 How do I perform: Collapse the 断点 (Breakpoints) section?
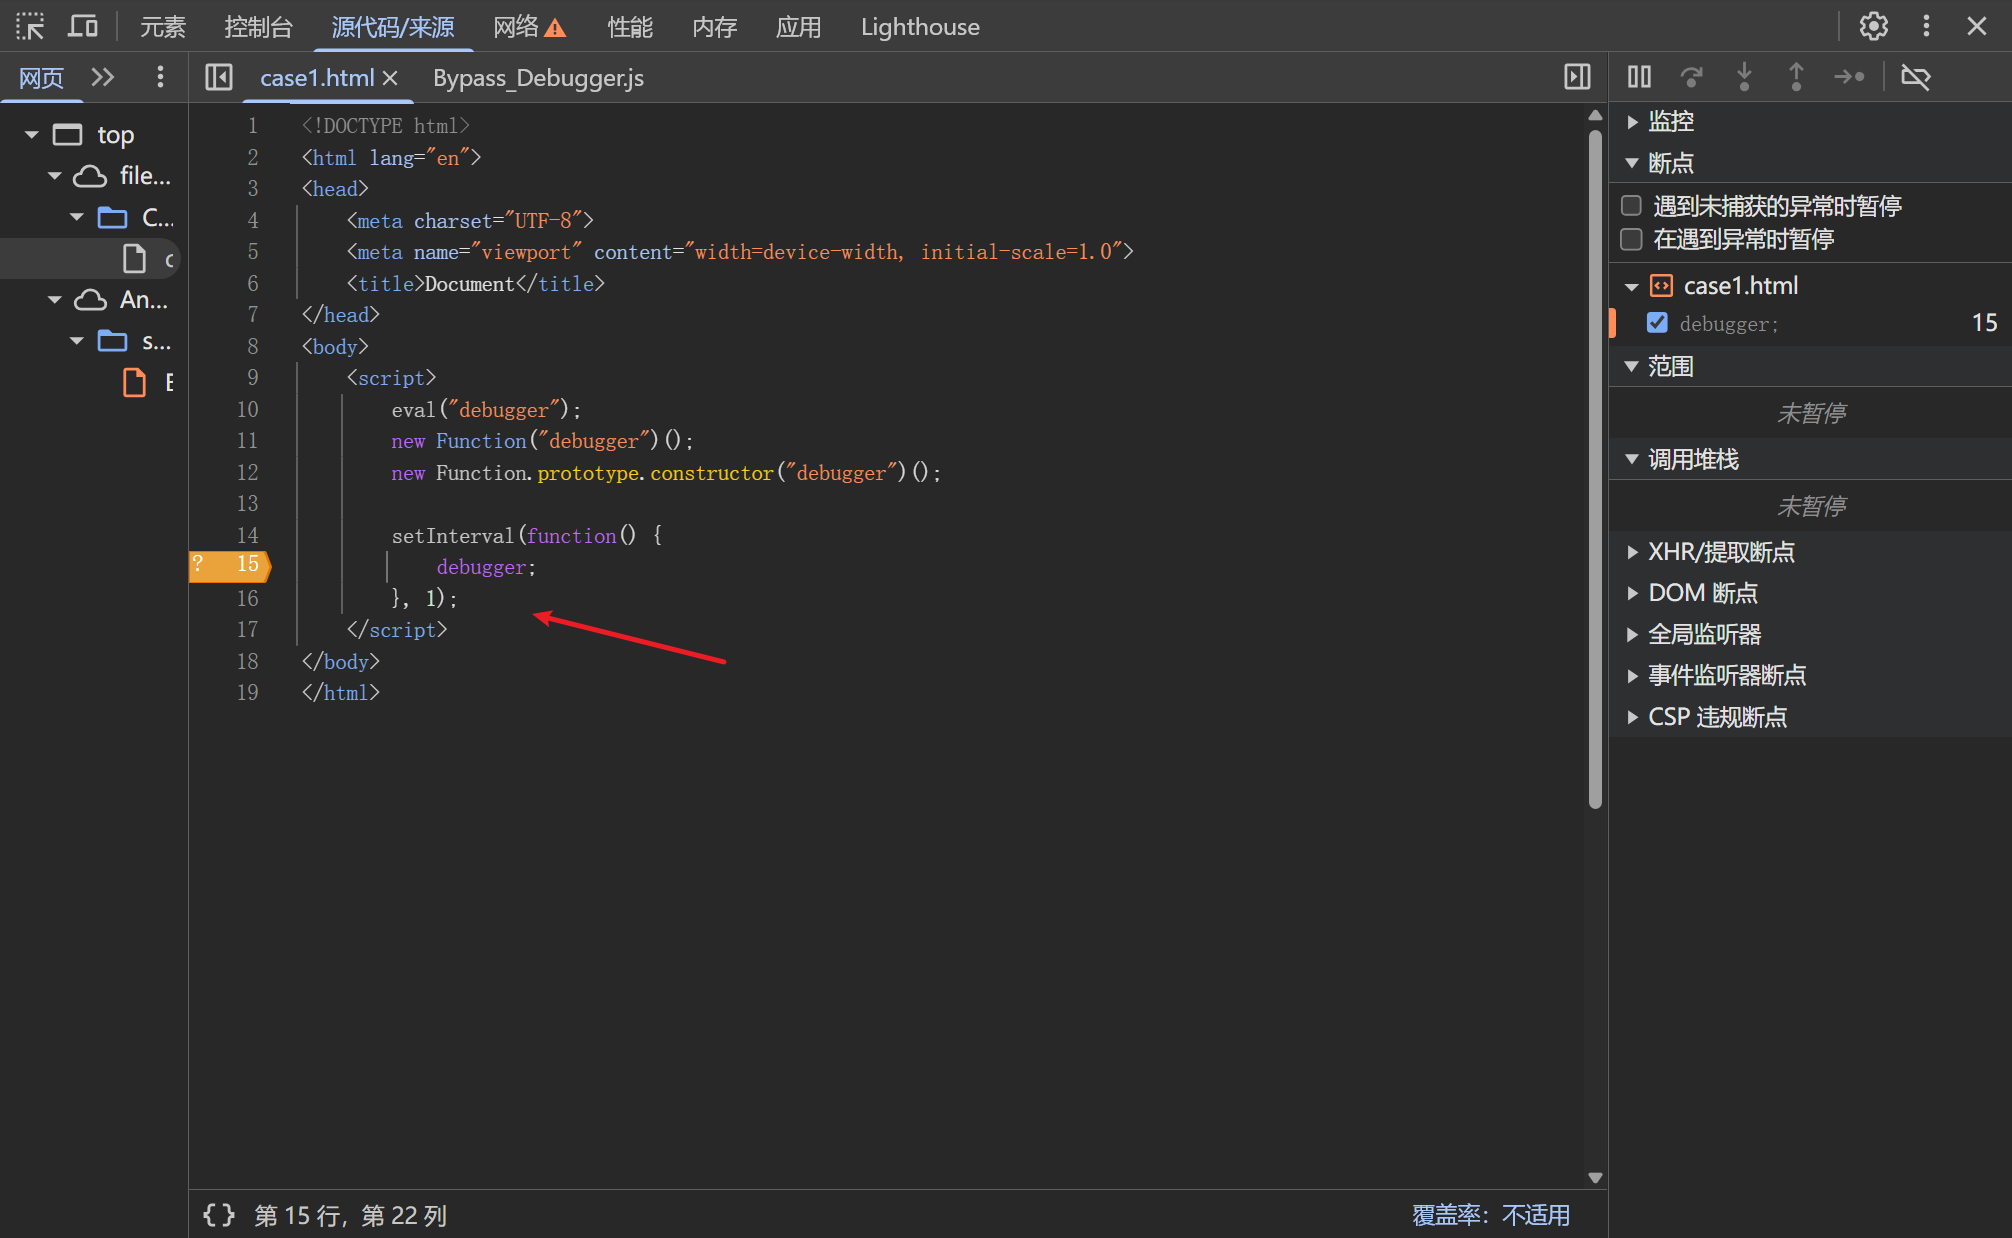(1632, 163)
